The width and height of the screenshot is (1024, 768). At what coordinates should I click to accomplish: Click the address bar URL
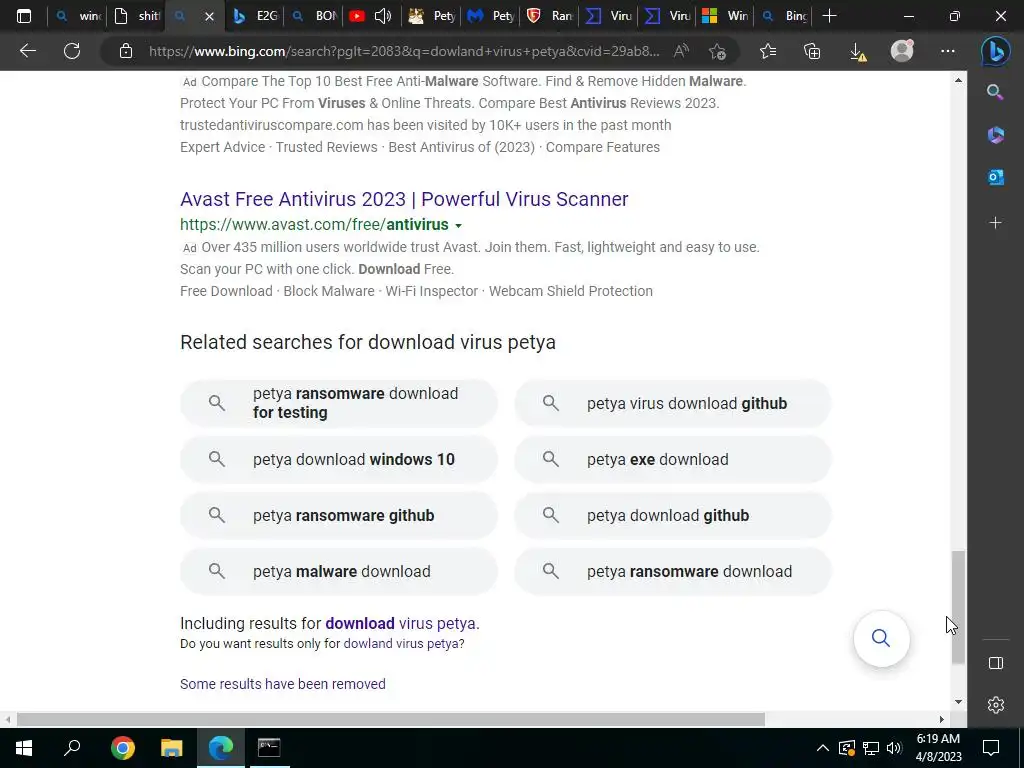[404, 51]
